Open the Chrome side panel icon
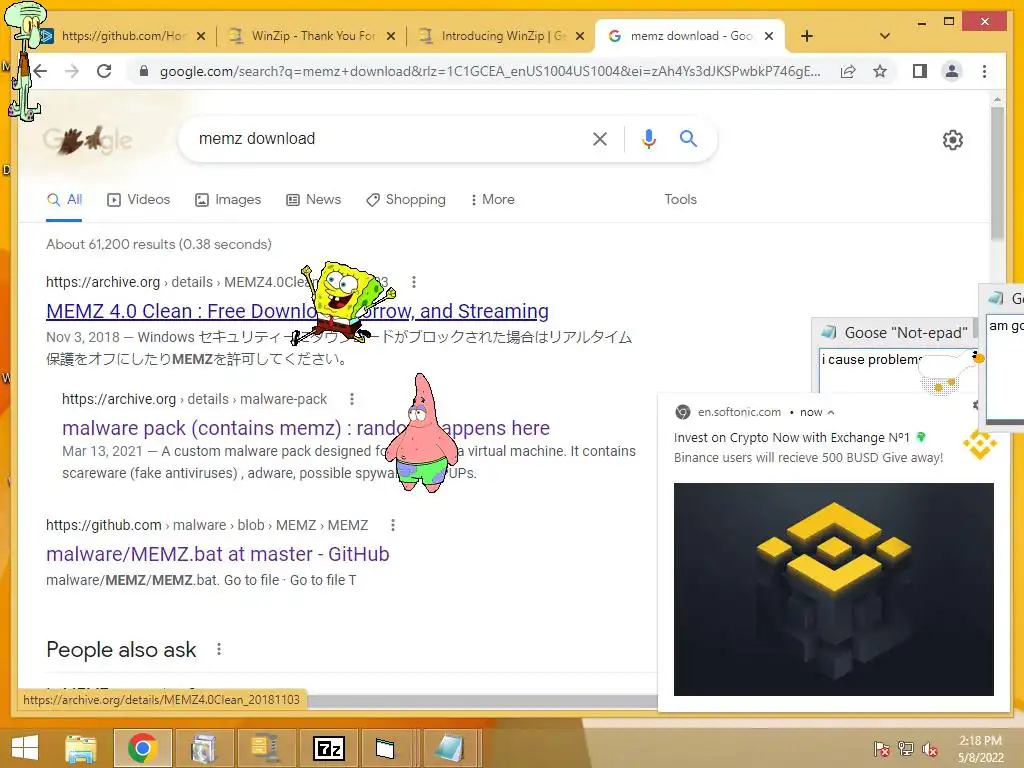This screenshot has width=1024, height=768. (x=920, y=71)
